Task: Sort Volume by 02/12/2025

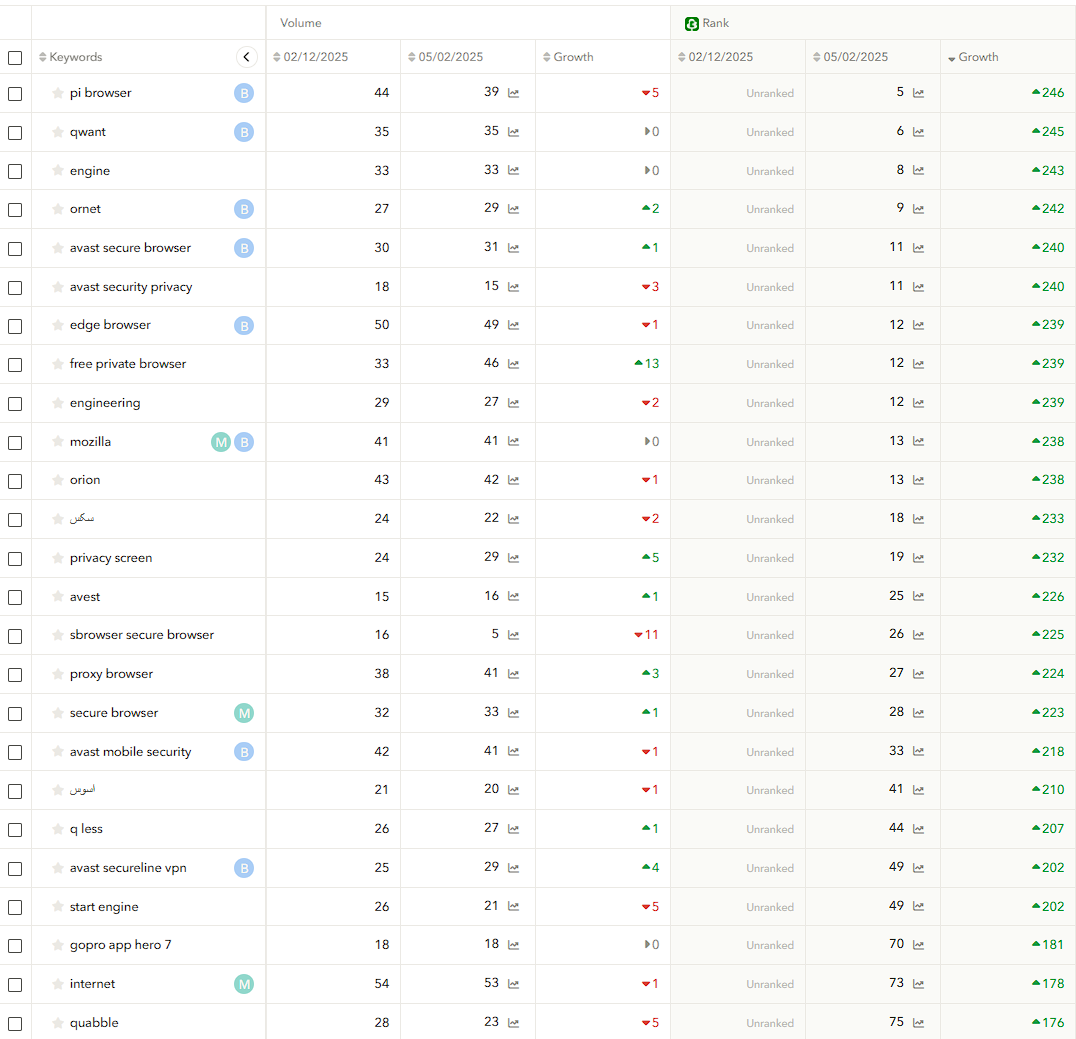Action: point(311,57)
